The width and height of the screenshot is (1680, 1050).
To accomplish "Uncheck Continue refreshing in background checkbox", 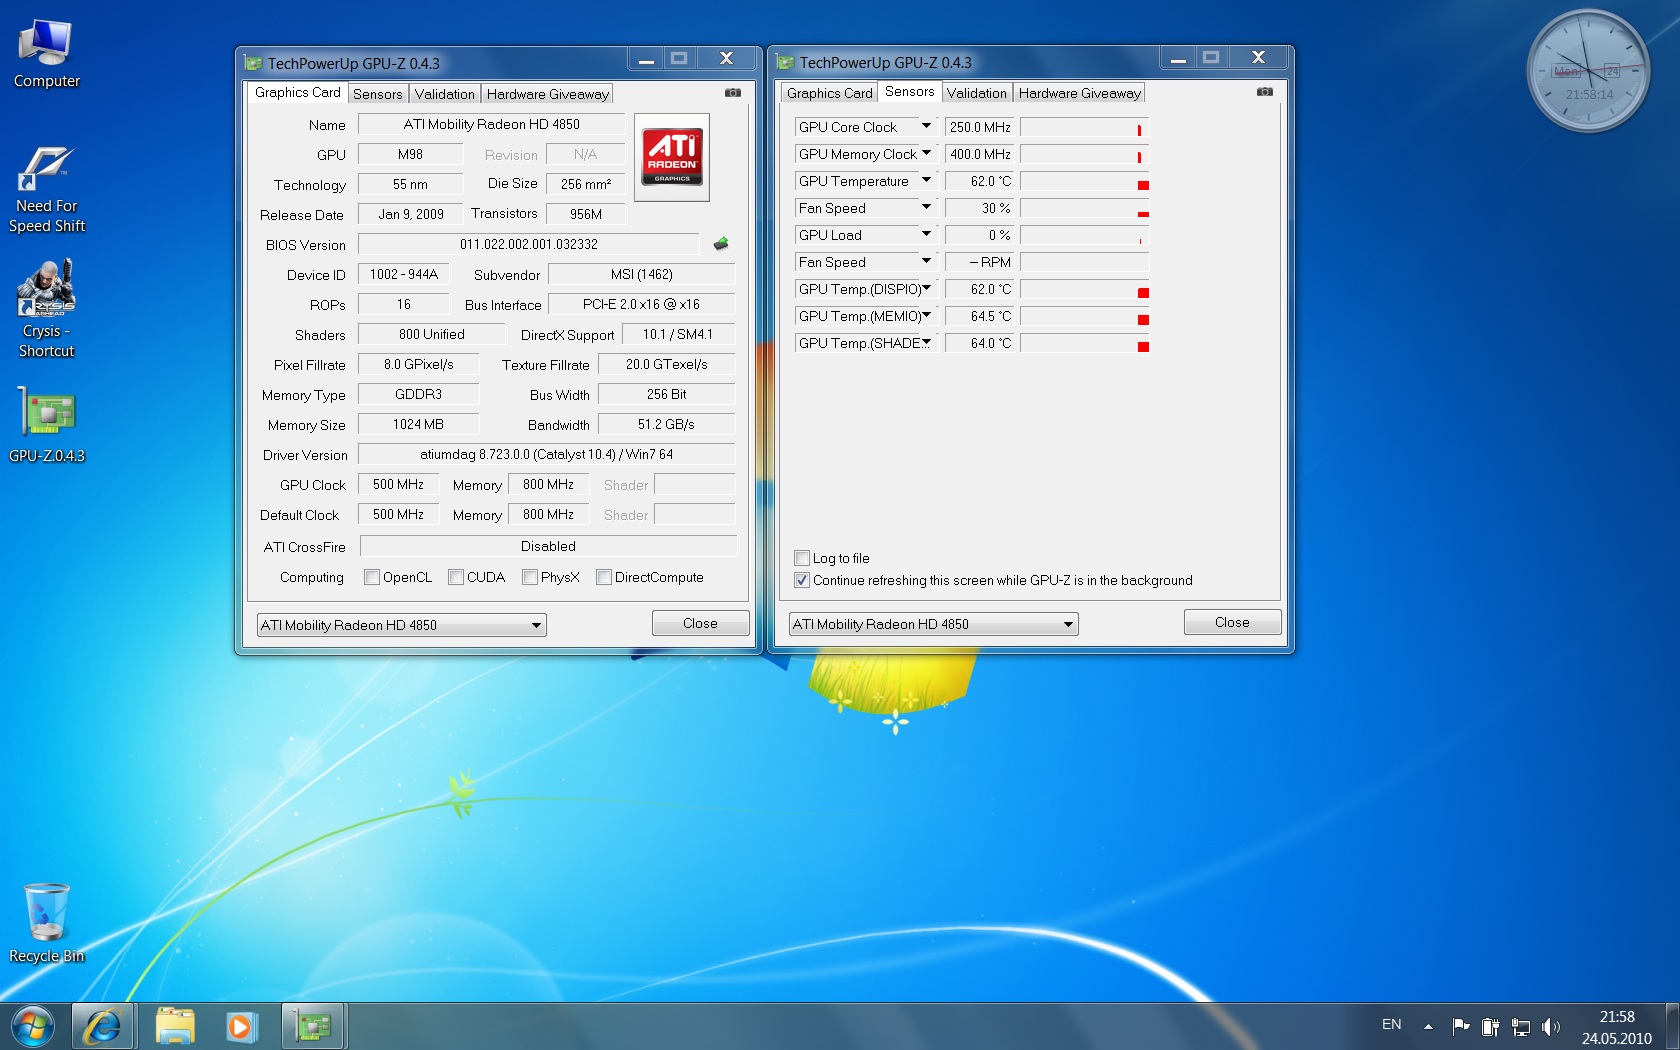I will 802,580.
